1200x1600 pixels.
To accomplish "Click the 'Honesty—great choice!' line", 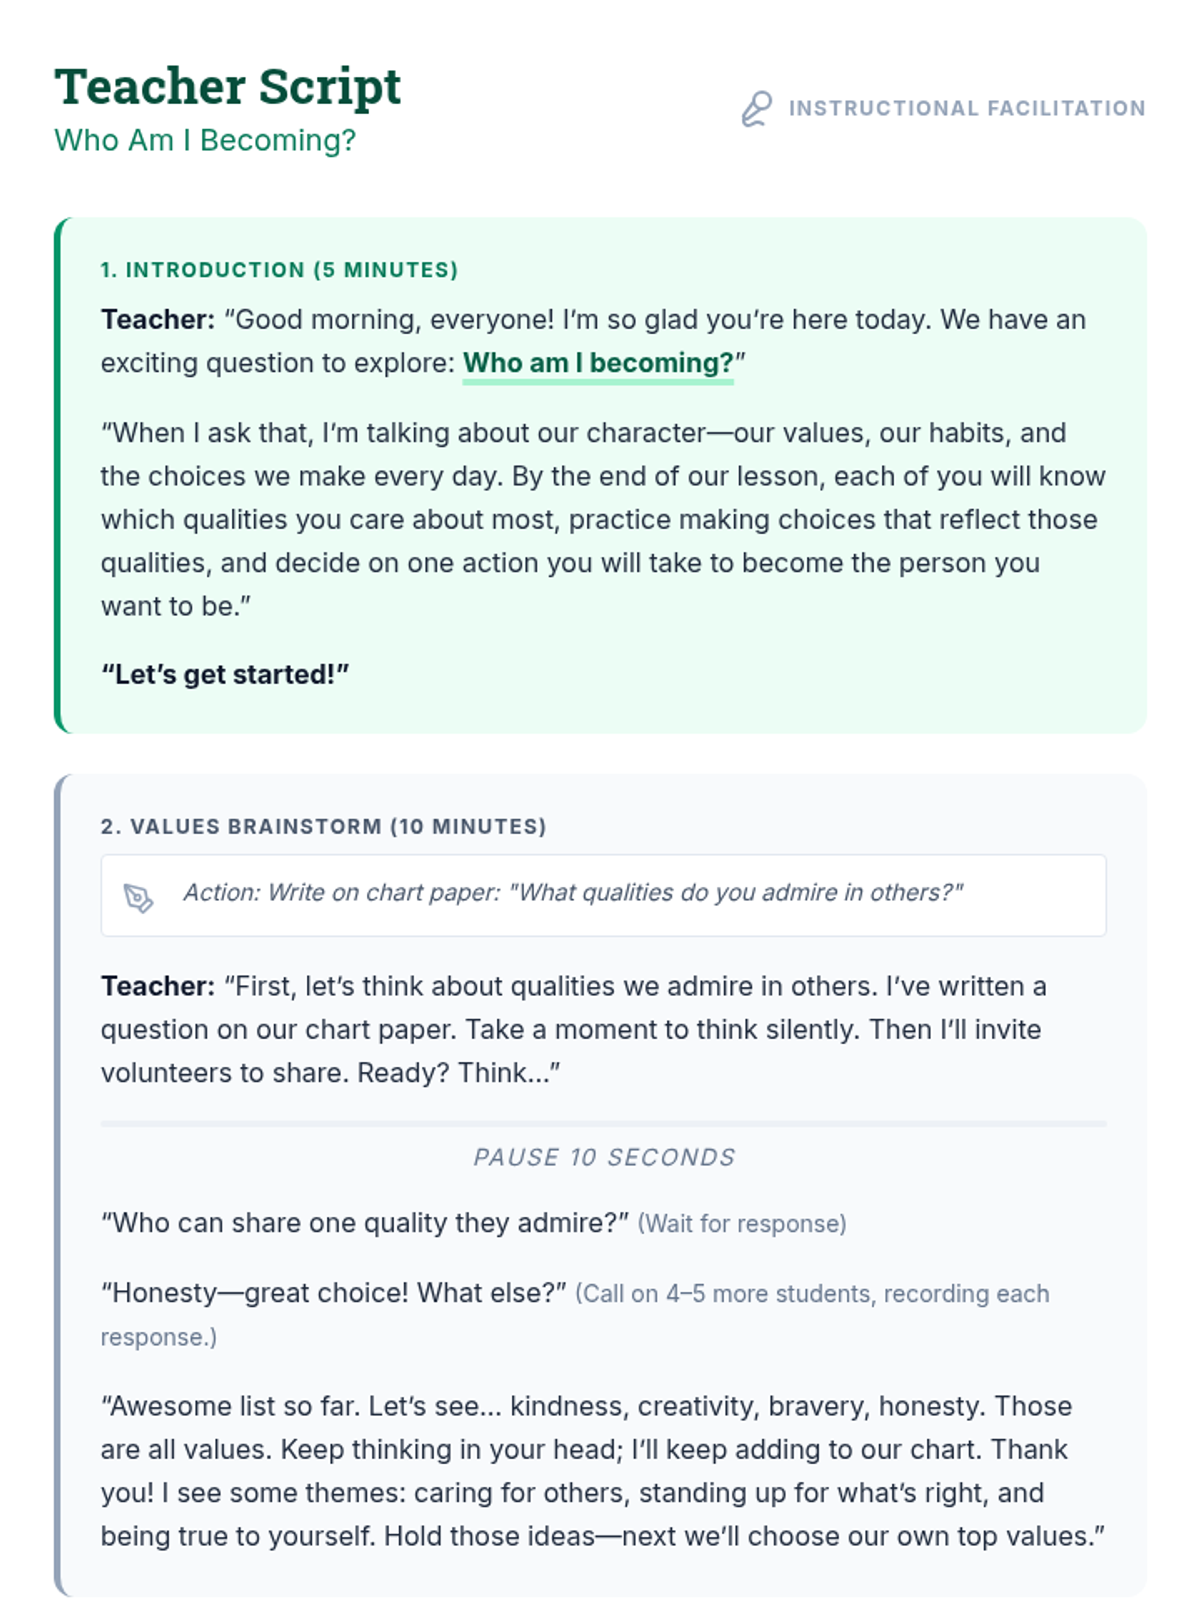I will tap(333, 1293).
